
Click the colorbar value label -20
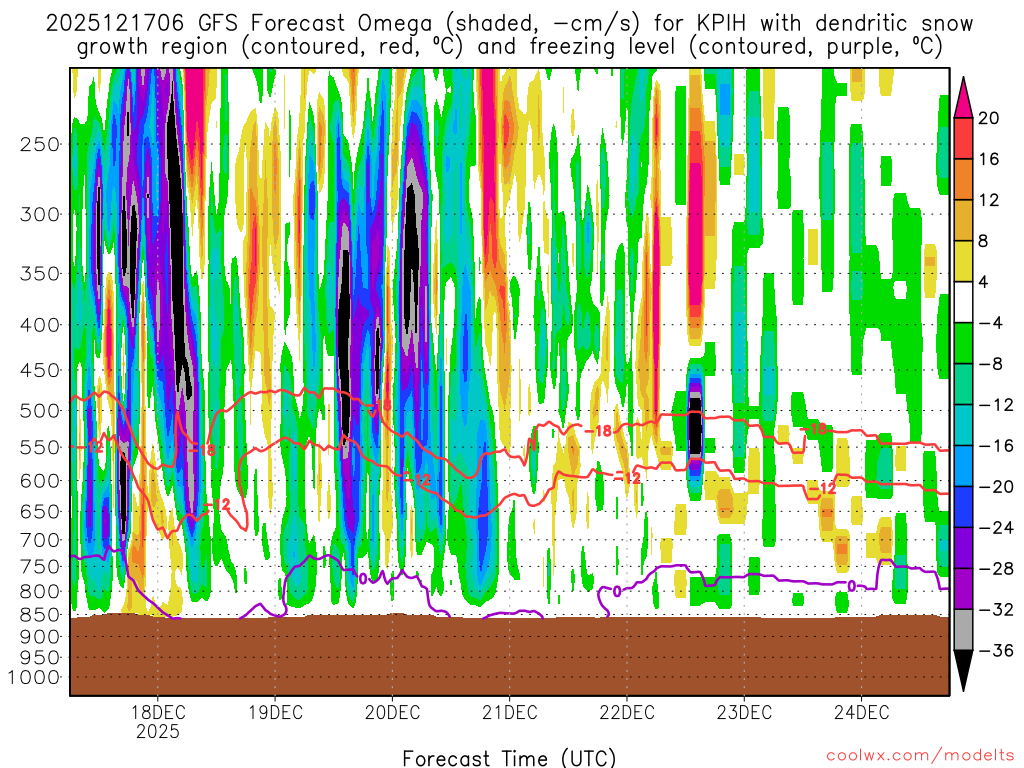tap(995, 487)
